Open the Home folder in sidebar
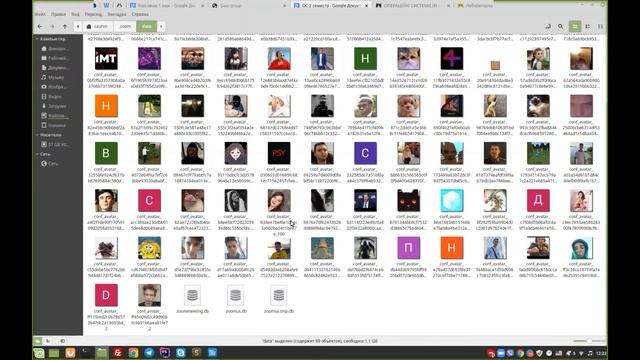The width and height of the screenshot is (640, 360). 55,49
